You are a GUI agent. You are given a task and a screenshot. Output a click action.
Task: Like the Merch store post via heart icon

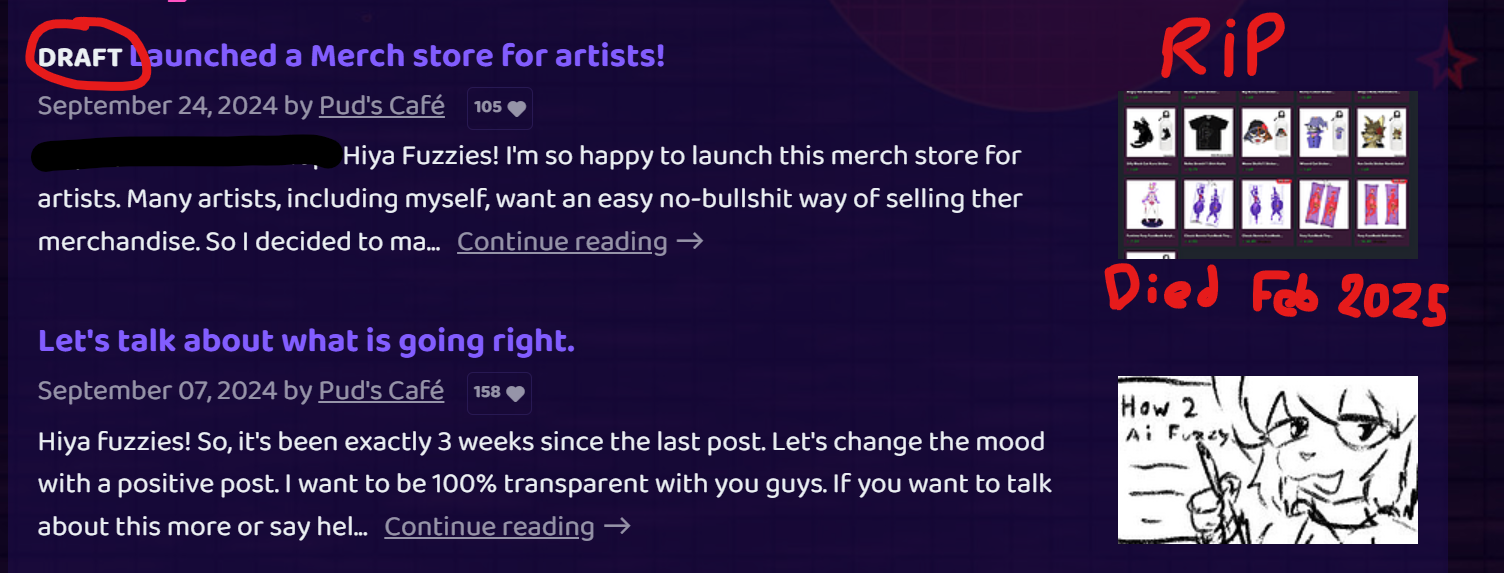(516, 108)
